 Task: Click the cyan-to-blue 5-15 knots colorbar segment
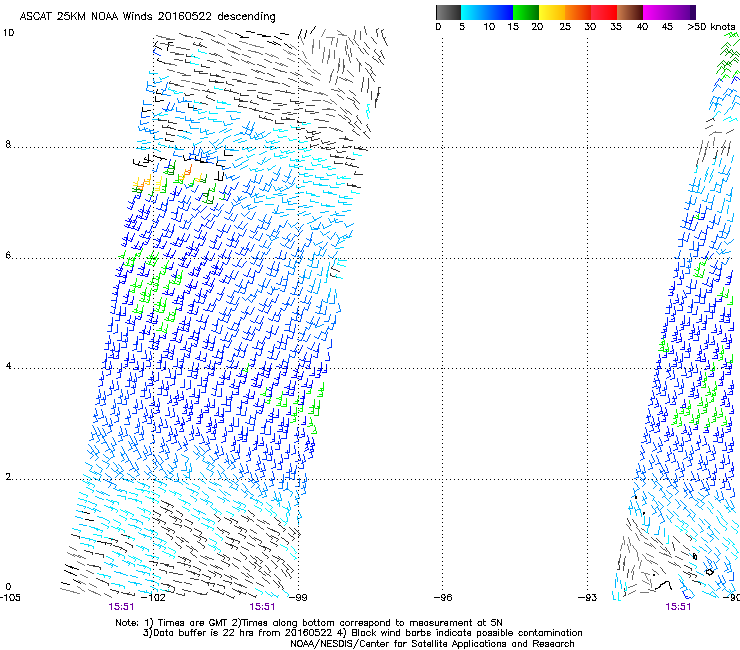(487, 12)
